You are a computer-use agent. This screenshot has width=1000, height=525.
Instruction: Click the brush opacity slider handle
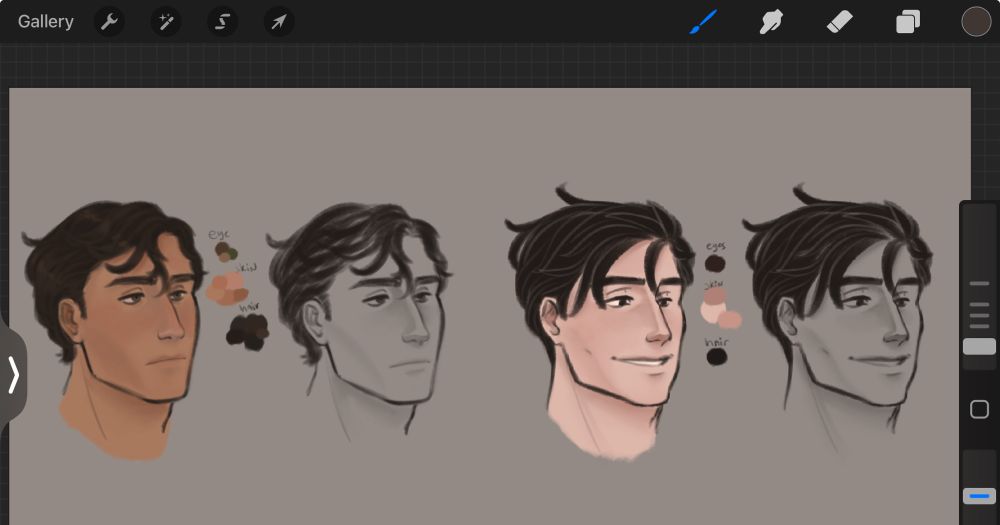tap(979, 496)
